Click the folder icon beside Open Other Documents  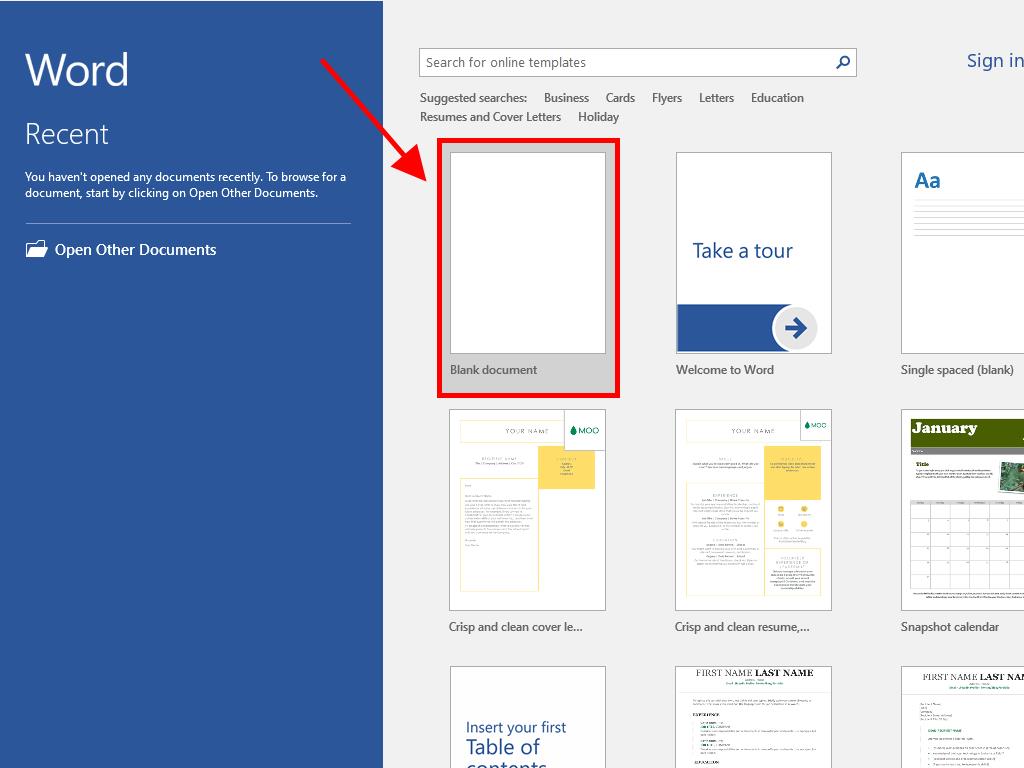point(36,250)
